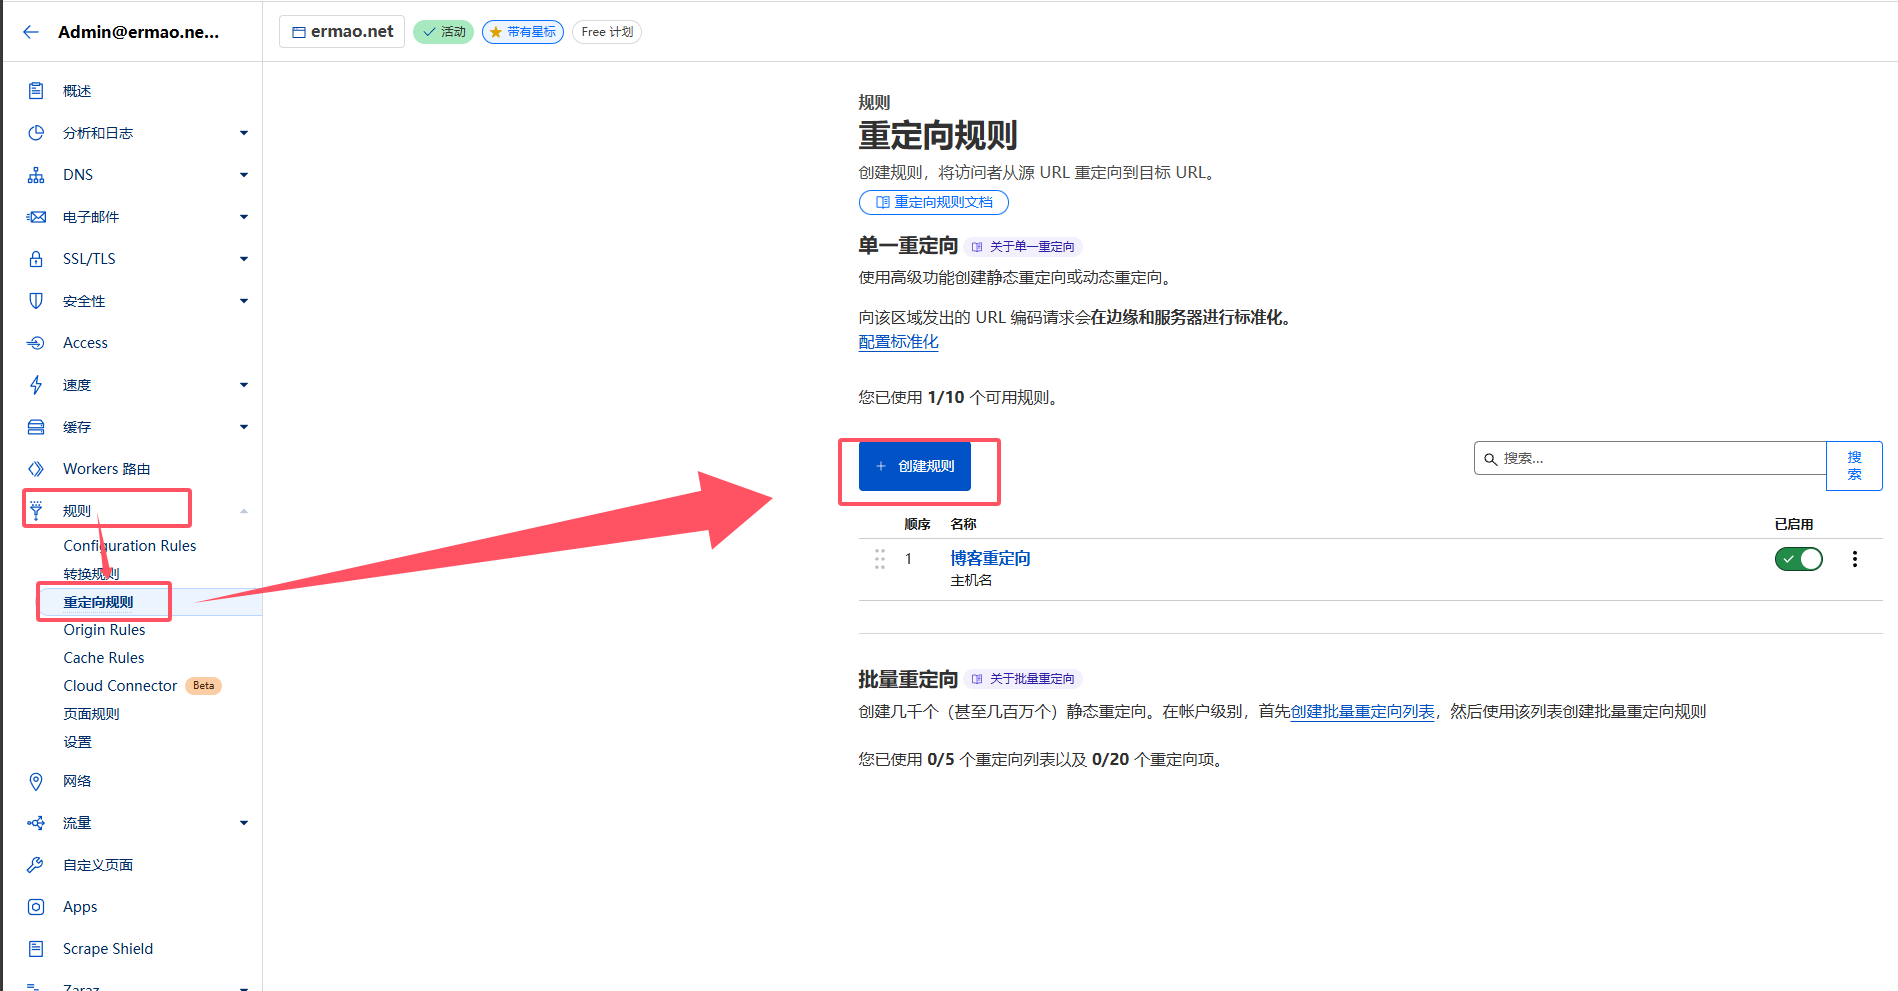Collapse the 规则 section chevron
The width and height of the screenshot is (1898, 991).
(243, 511)
